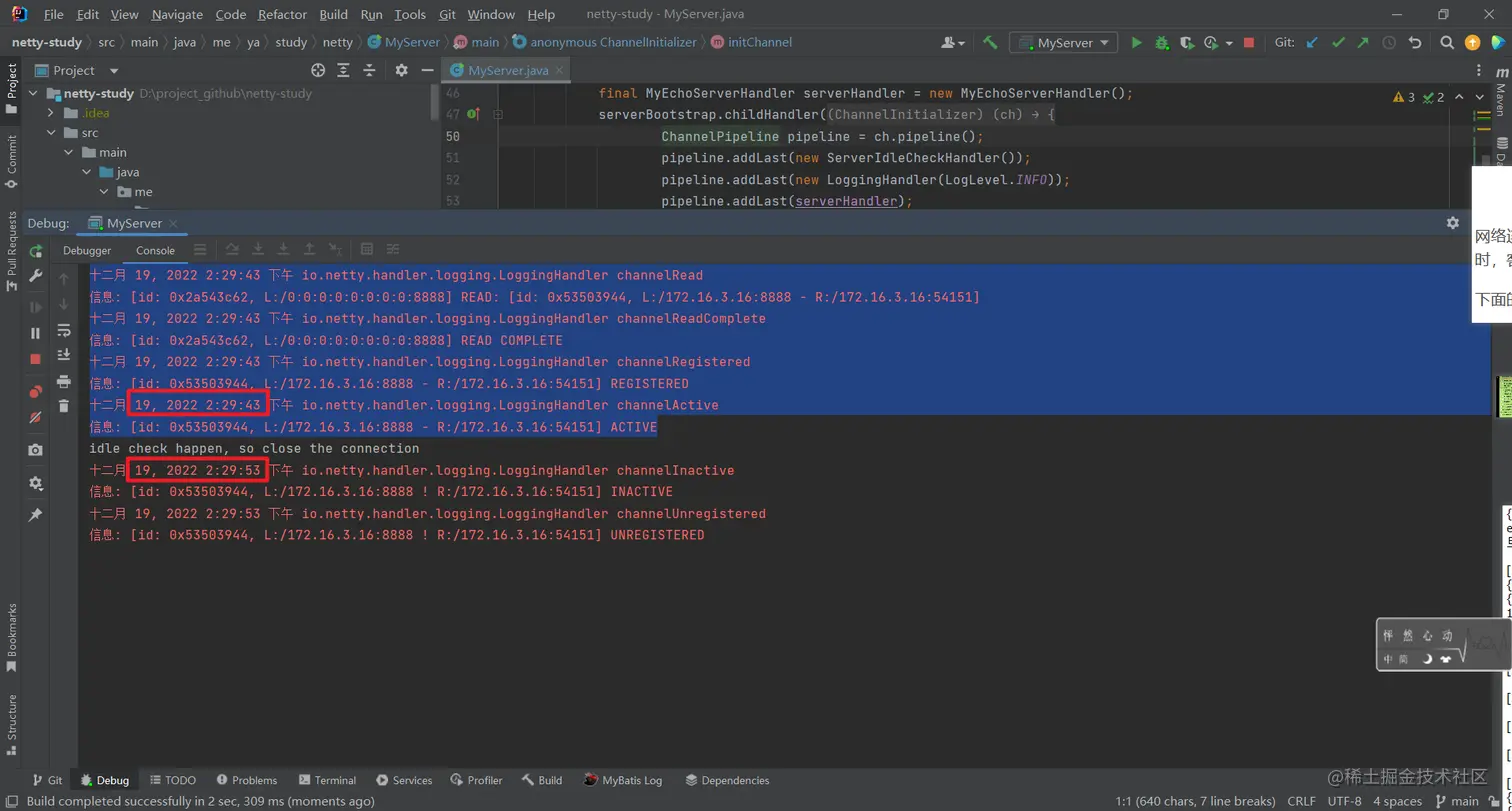This screenshot has height=811, width=1512.
Task: Select the Console tab
Action: point(155,250)
